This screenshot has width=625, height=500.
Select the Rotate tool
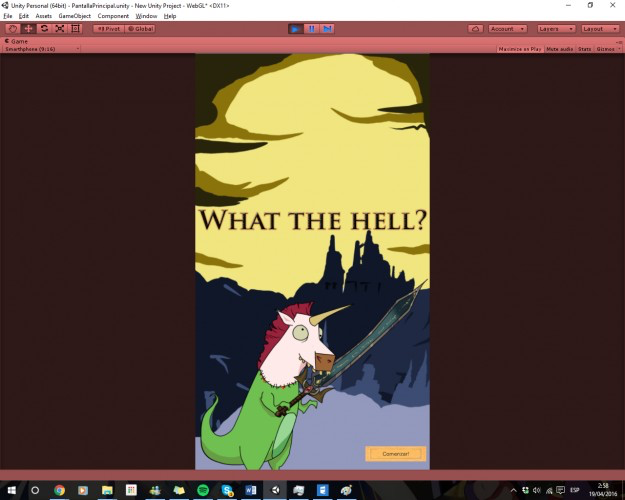pyautogui.click(x=44, y=29)
